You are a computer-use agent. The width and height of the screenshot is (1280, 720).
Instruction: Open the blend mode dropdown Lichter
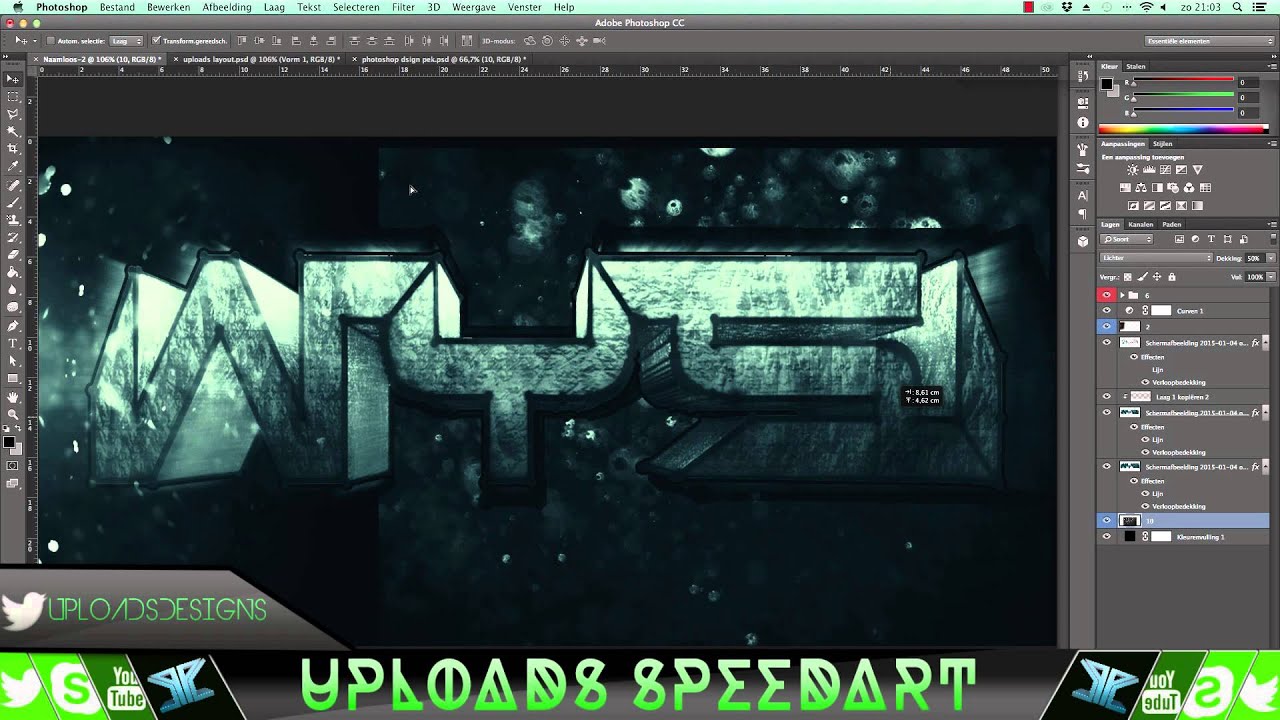coord(1156,258)
